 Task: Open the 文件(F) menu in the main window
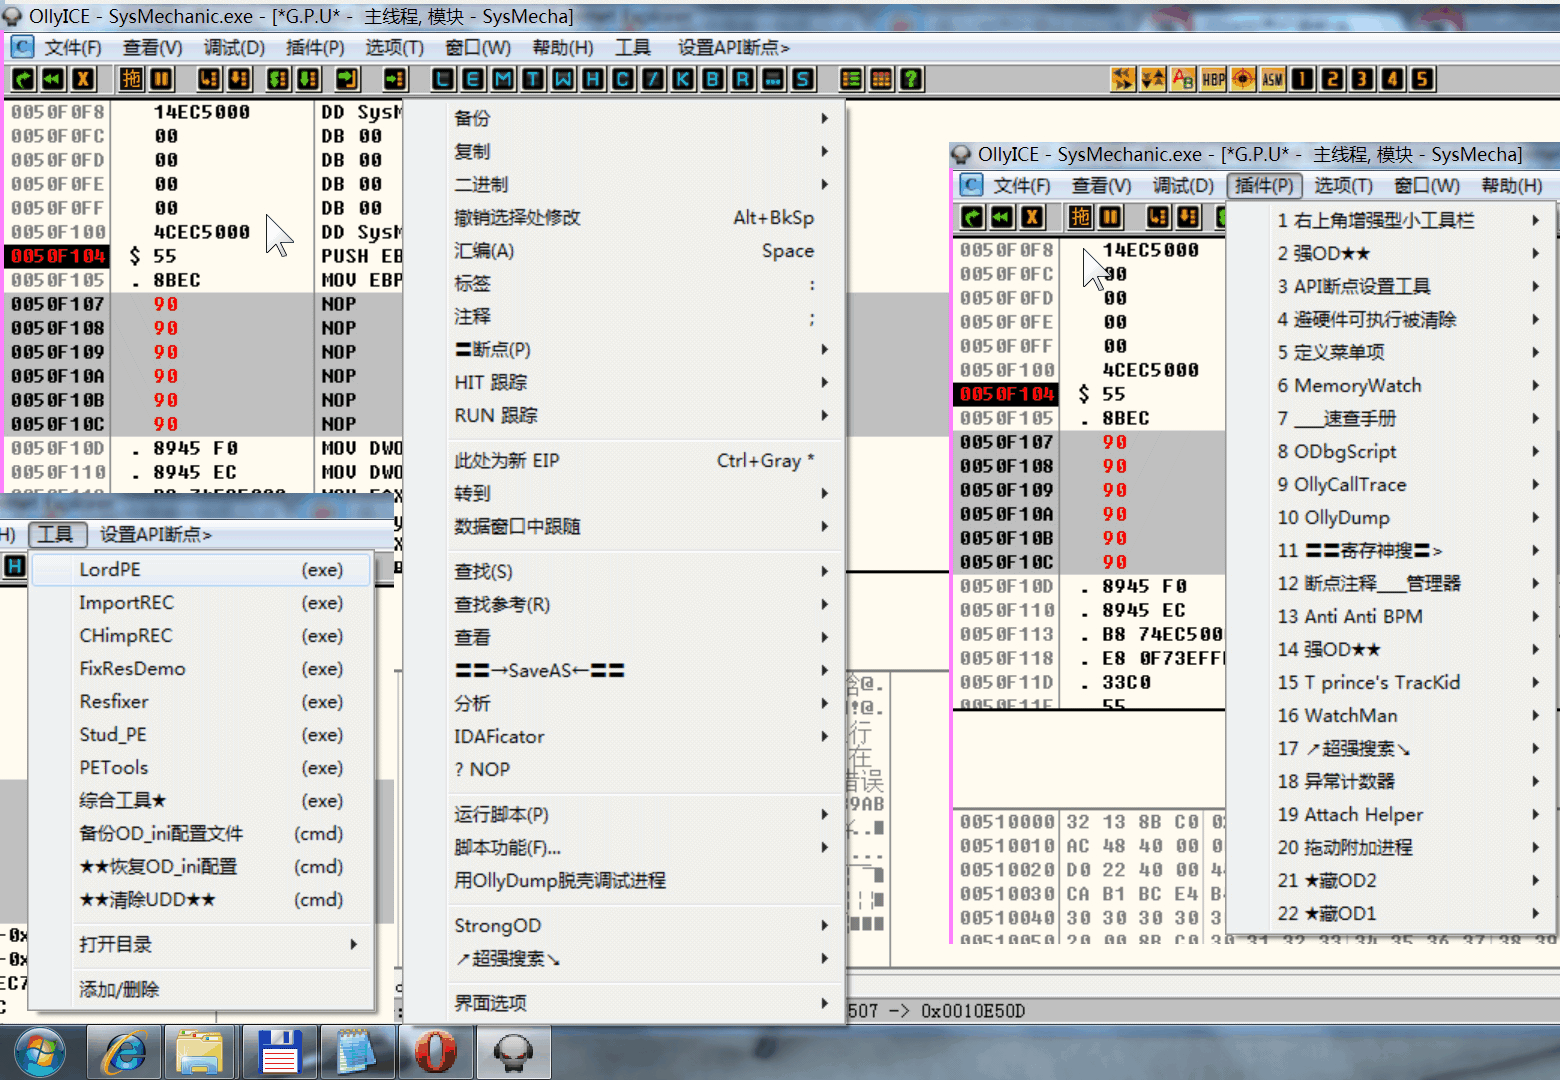coord(73,47)
